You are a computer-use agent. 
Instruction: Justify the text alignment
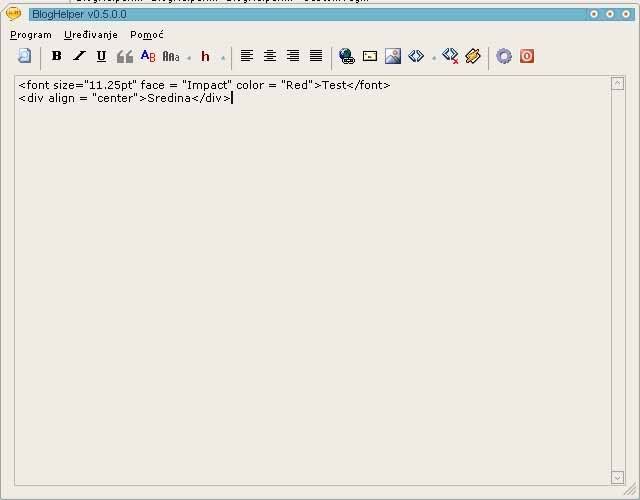tap(316, 56)
